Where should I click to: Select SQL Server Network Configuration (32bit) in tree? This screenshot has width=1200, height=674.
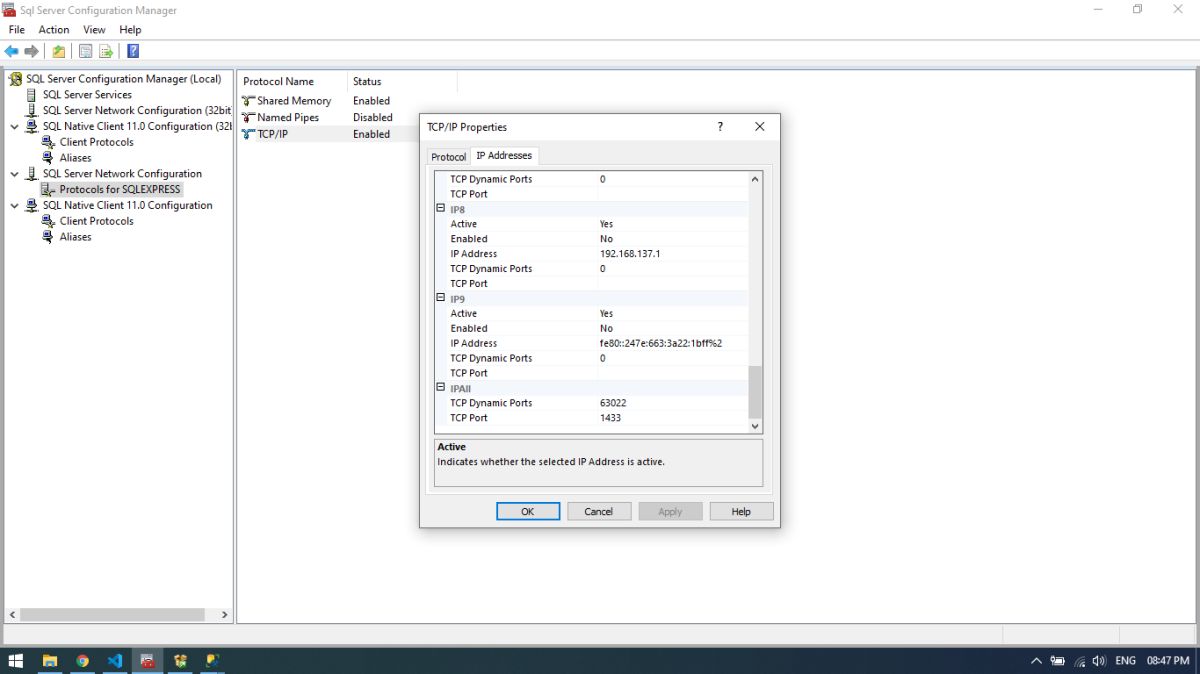(x=136, y=111)
